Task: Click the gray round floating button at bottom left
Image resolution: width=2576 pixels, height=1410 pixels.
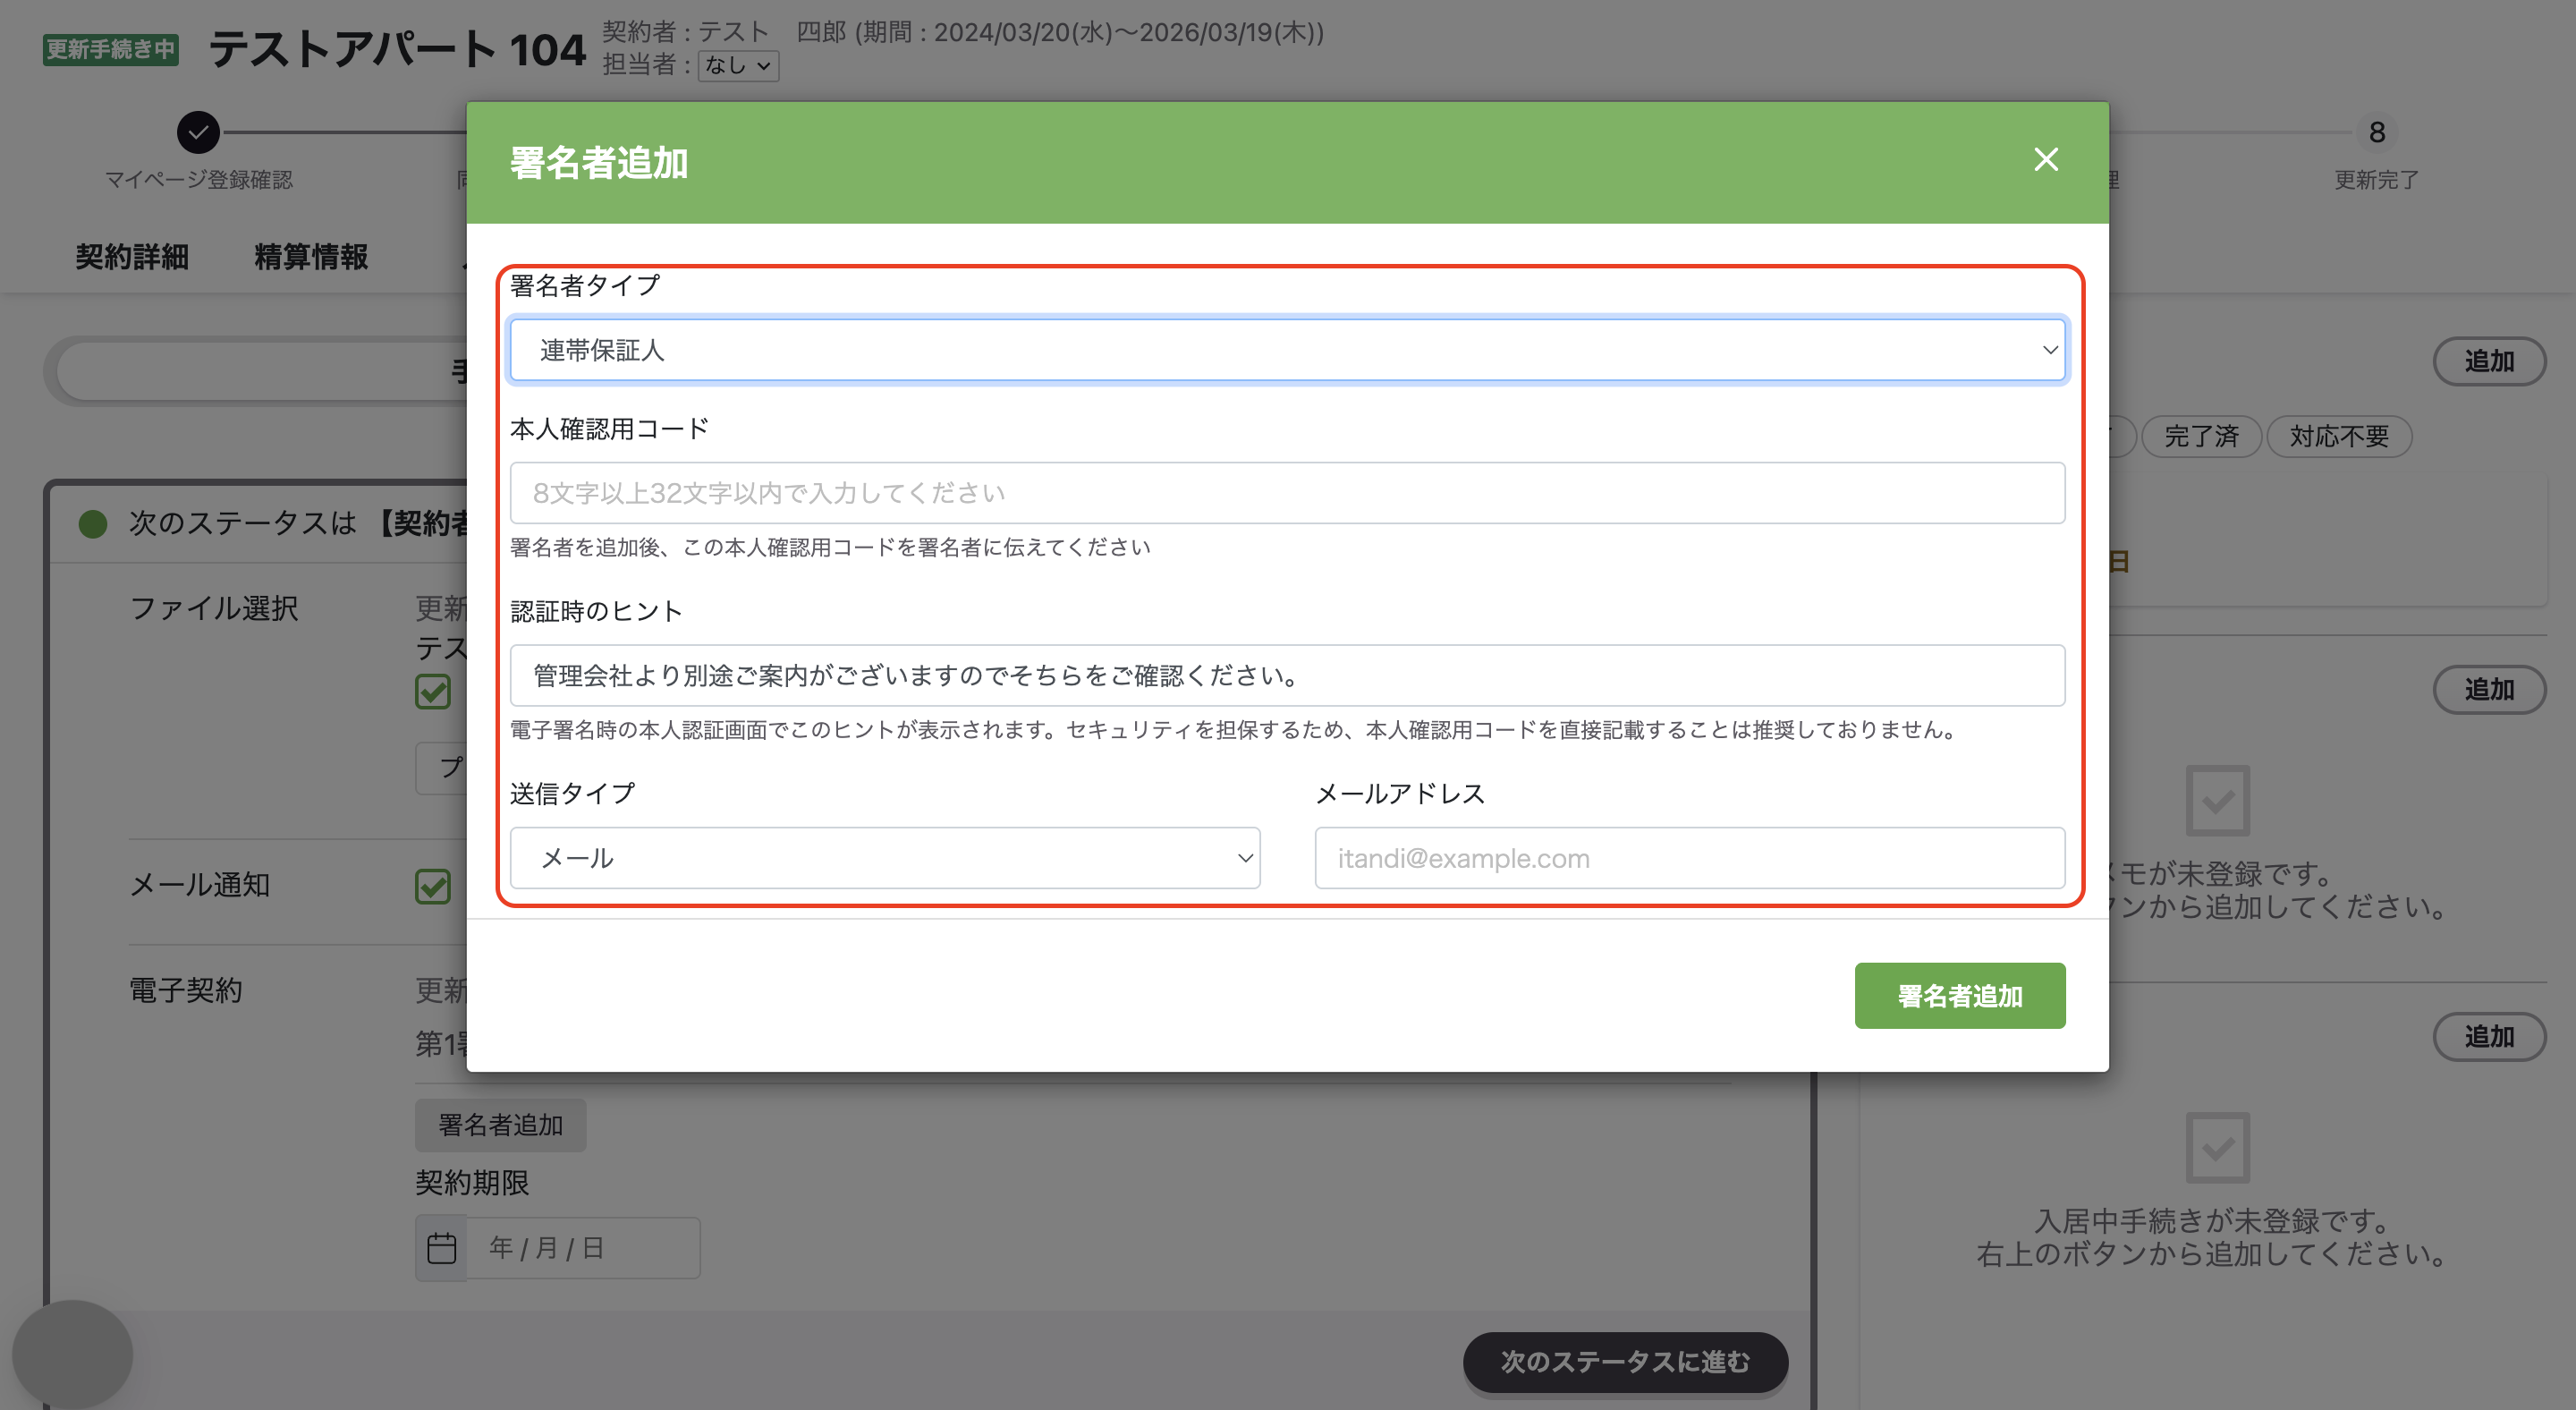Action: pos(72,1355)
